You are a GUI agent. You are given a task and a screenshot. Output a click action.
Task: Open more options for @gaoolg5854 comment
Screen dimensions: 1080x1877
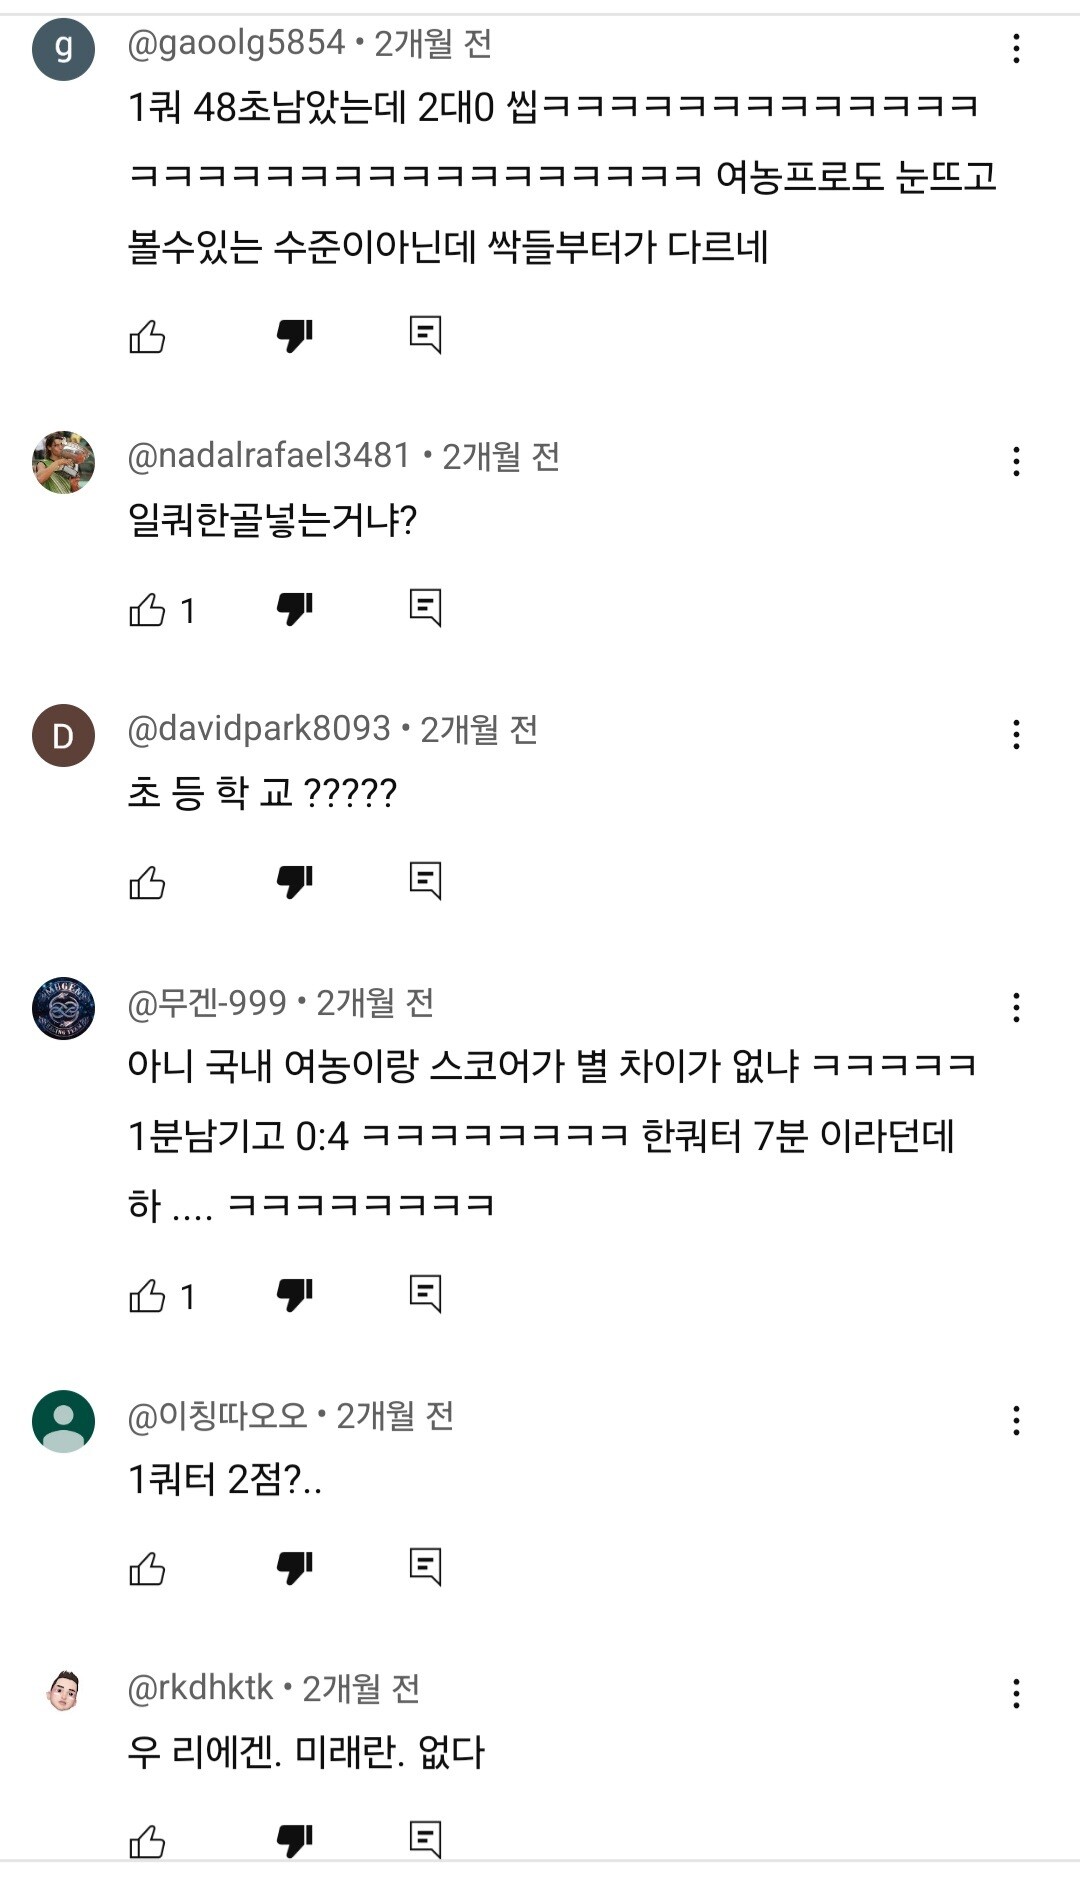[x=1016, y=48]
